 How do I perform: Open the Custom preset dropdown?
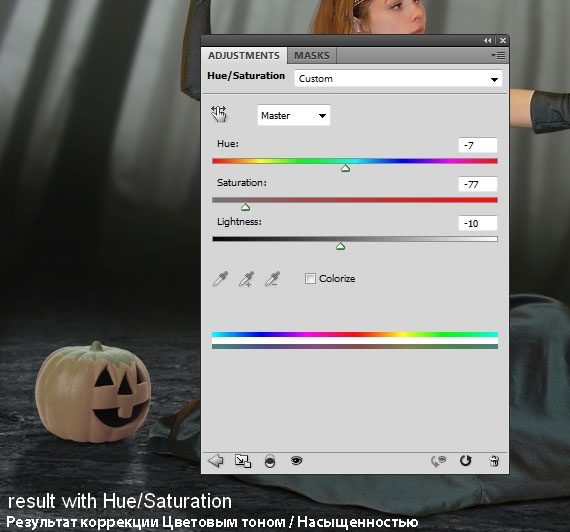pos(398,79)
